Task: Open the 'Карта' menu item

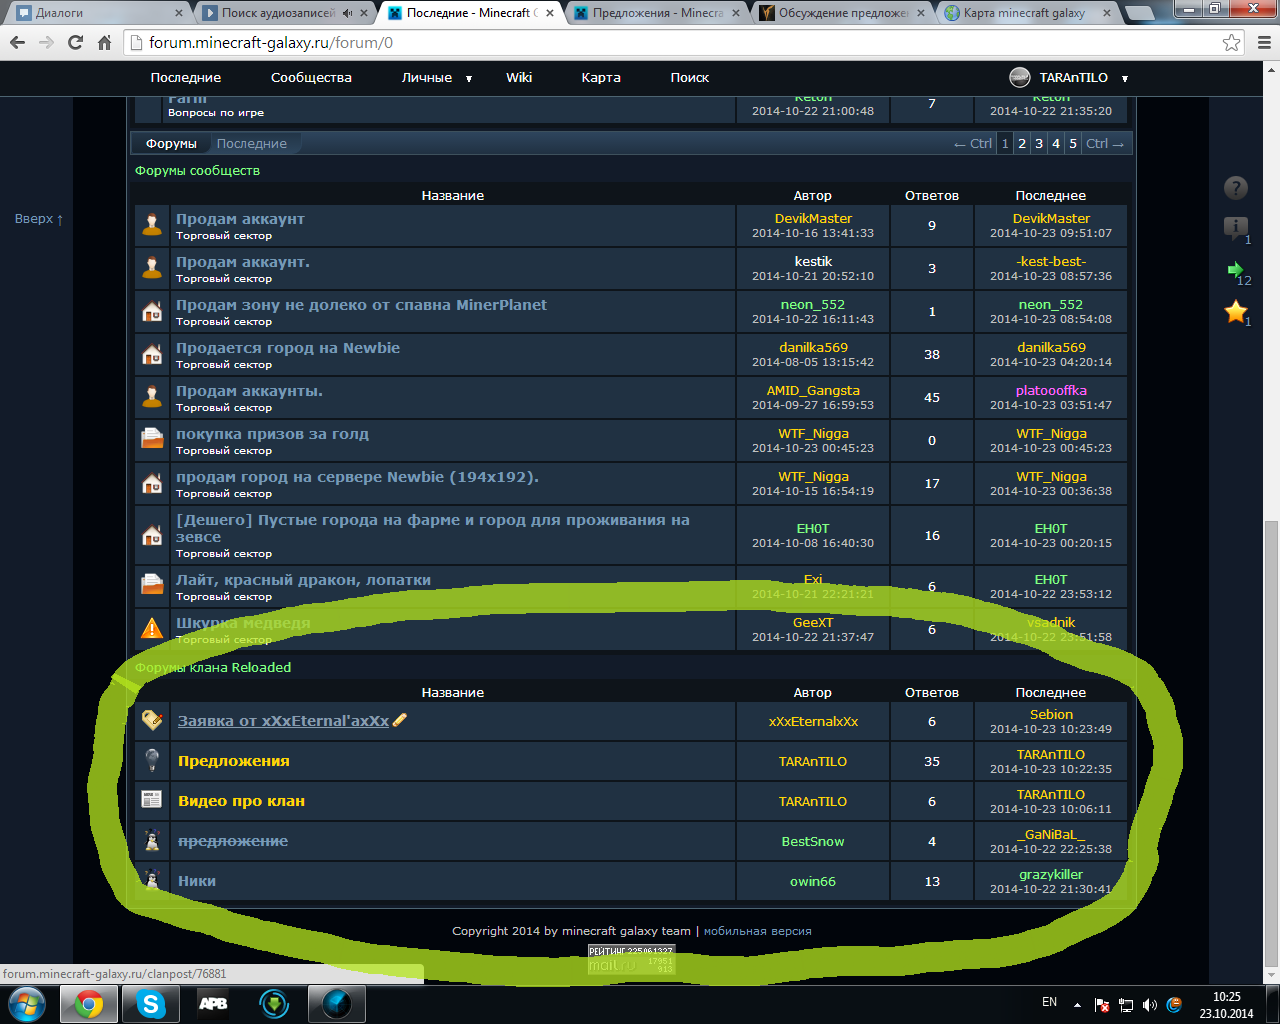Action: [601, 77]
